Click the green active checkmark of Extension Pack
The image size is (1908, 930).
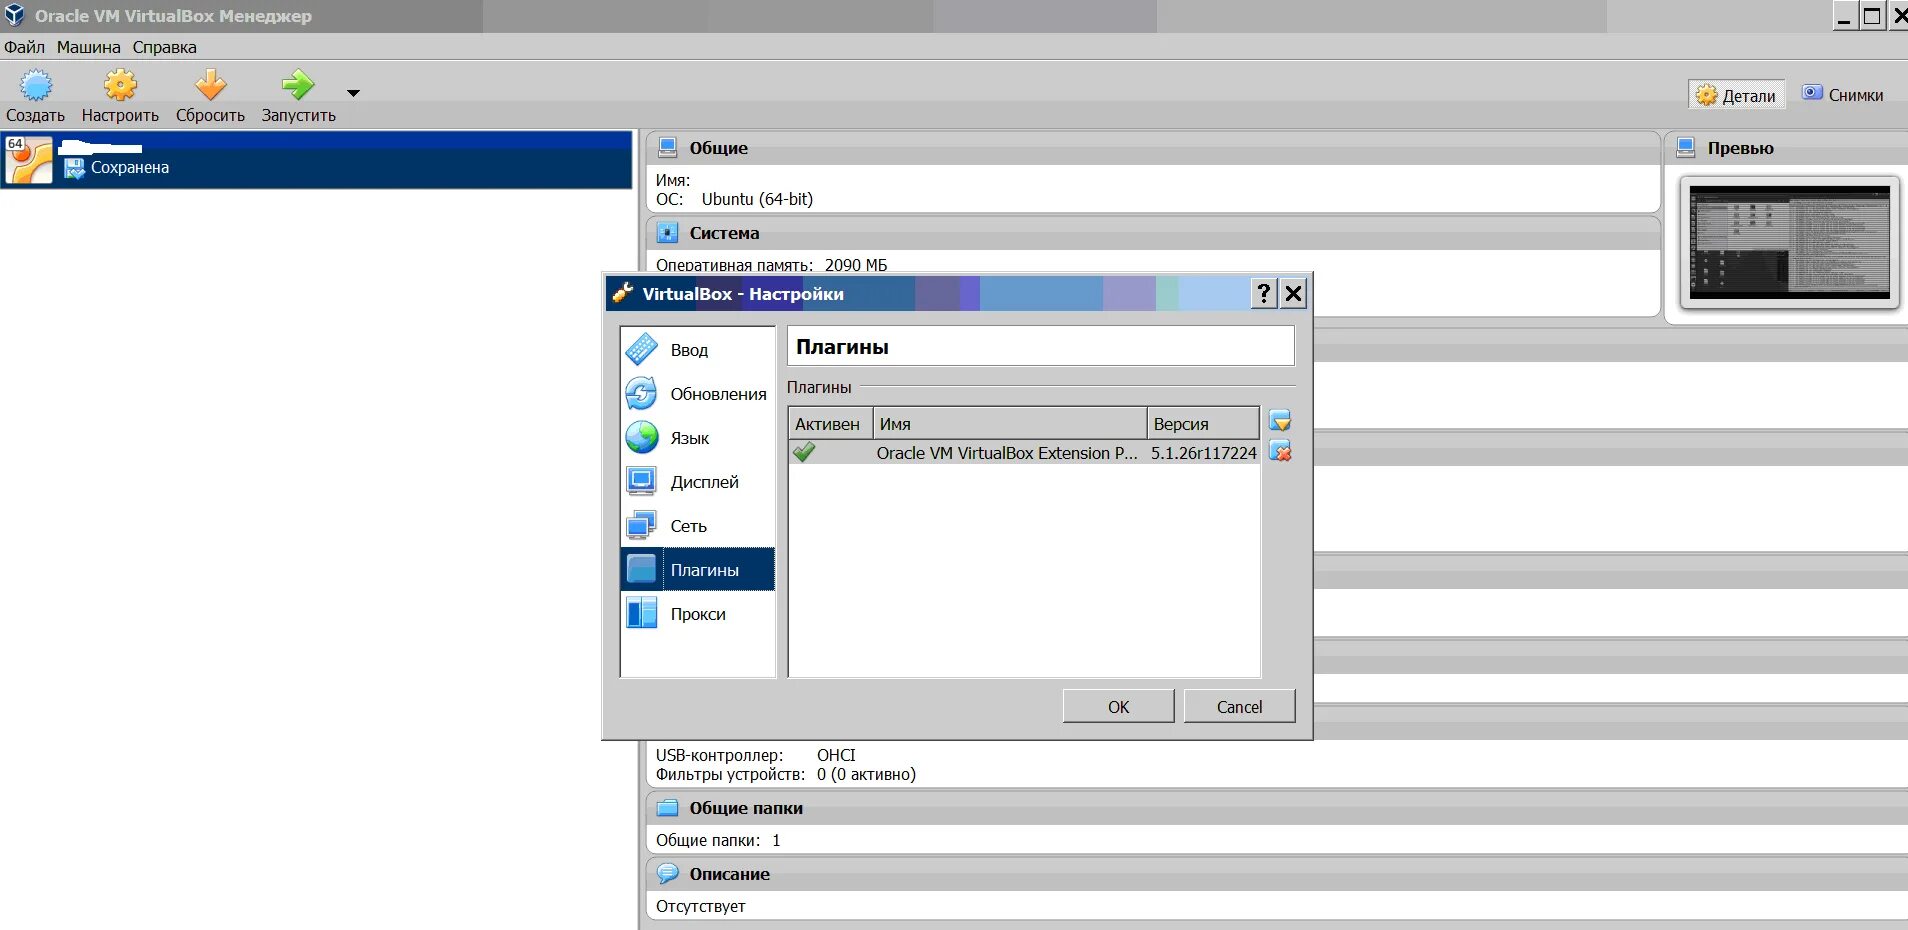[804, 453]
